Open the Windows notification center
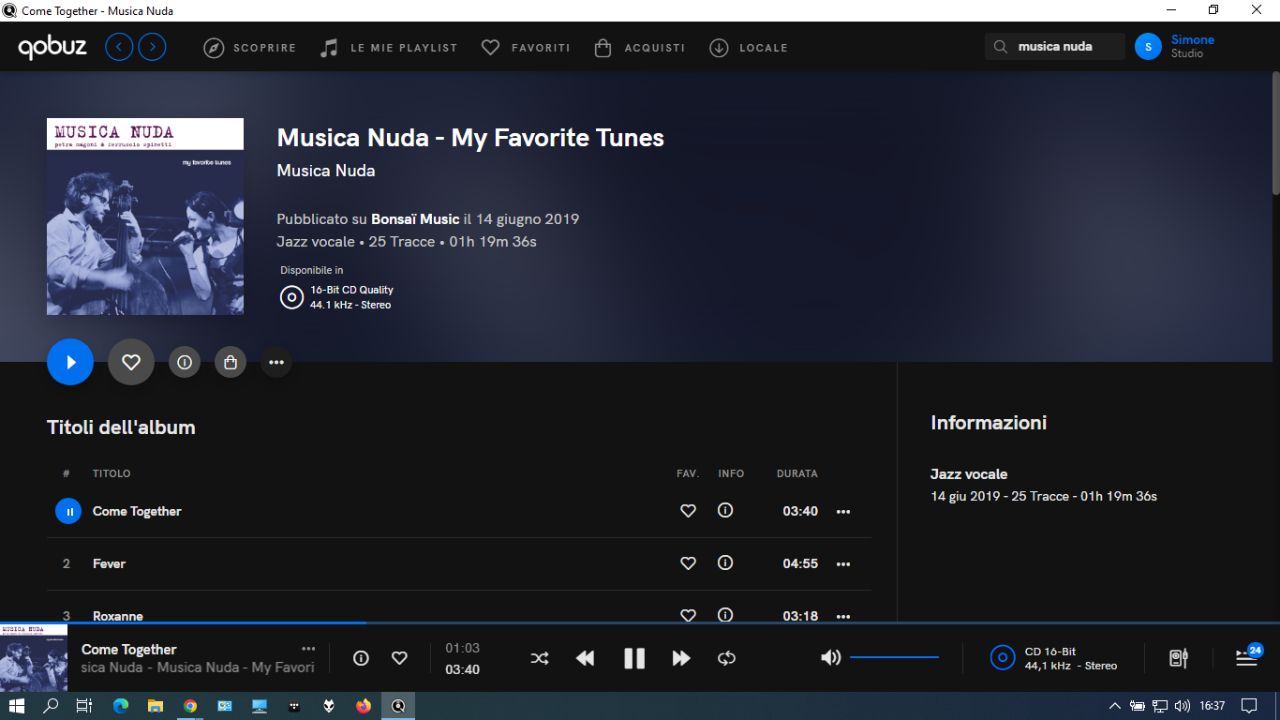The image size is (1280, 720). 1248,706
